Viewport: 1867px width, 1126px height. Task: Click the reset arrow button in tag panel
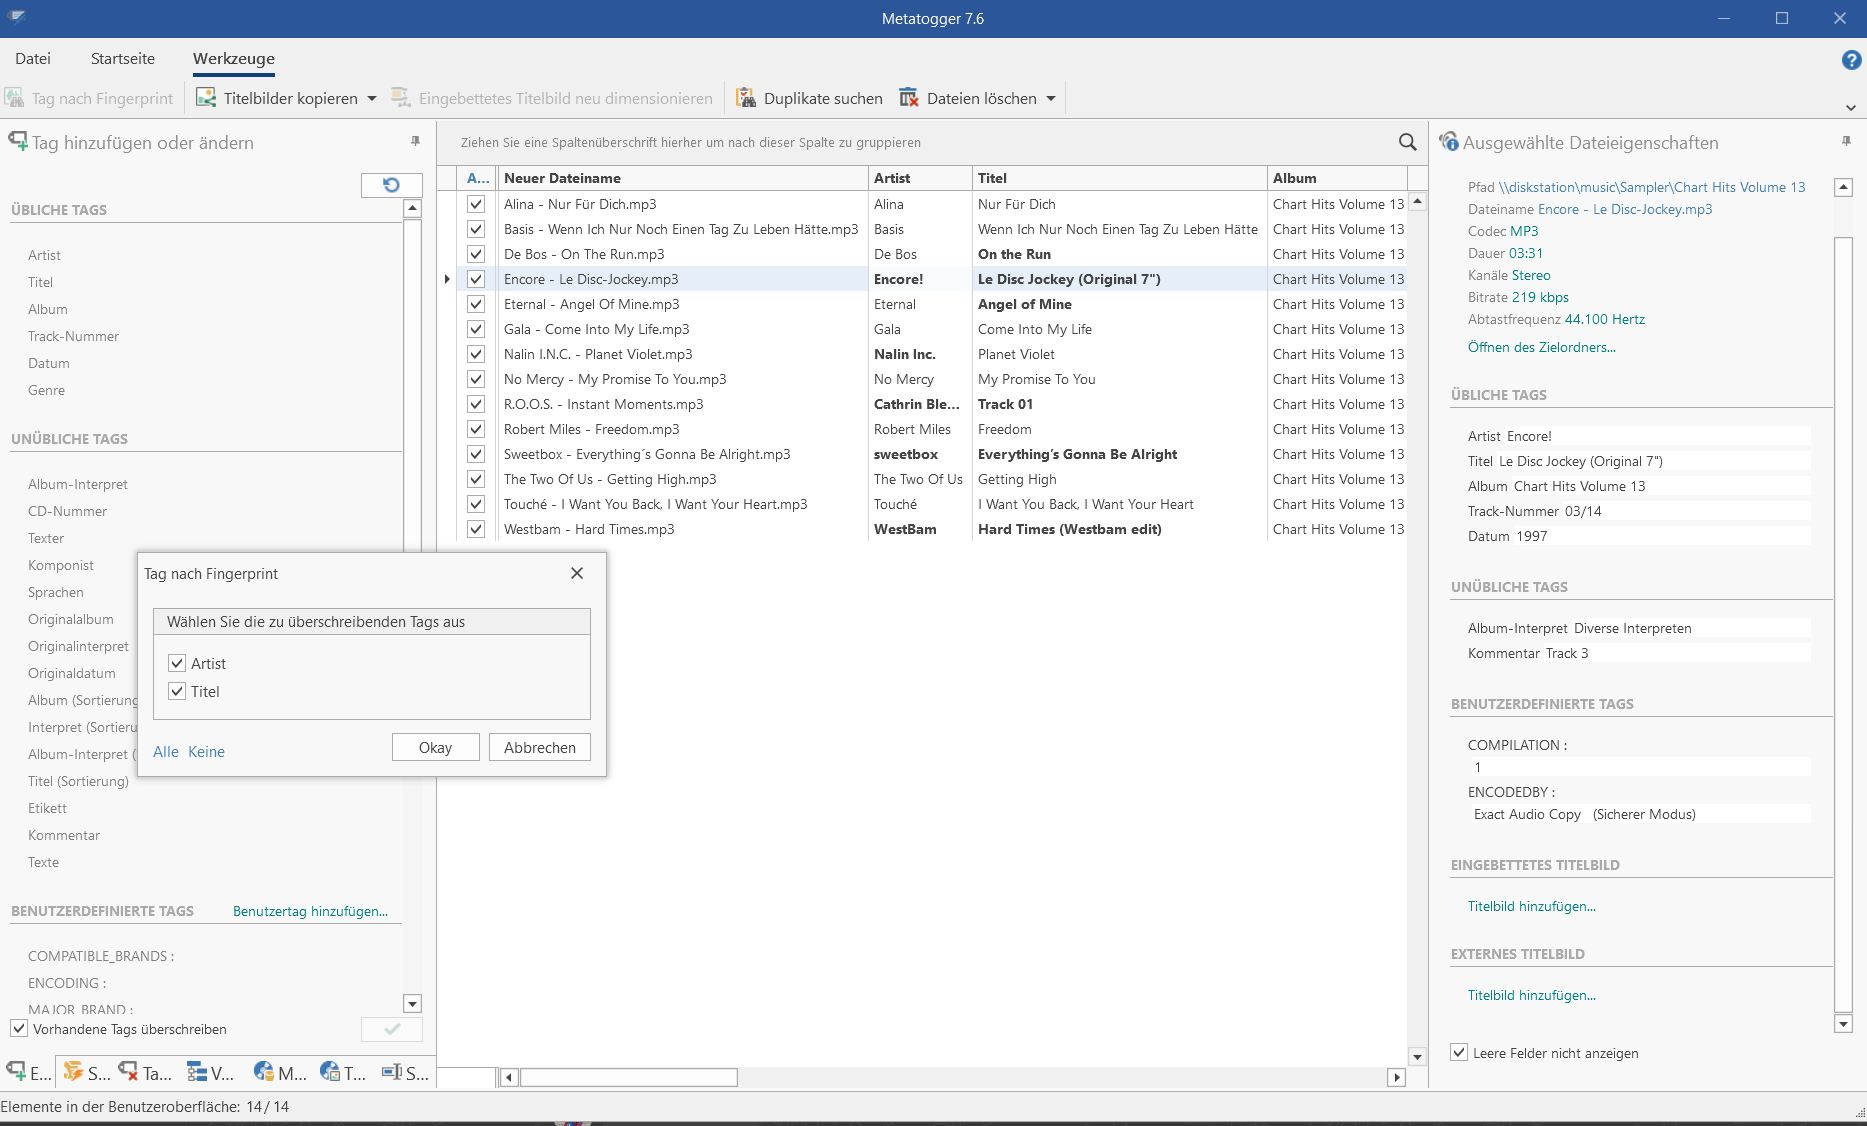pos(391,185)
